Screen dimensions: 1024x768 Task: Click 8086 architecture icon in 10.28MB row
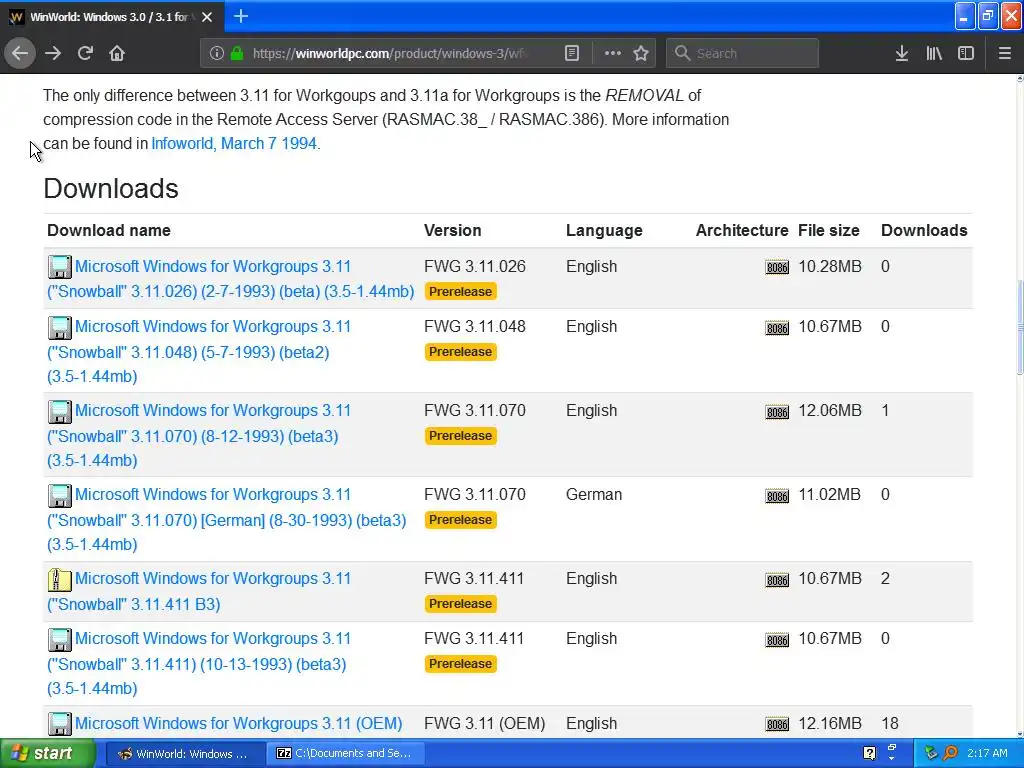pyautogui.click(x=777, y=267)
